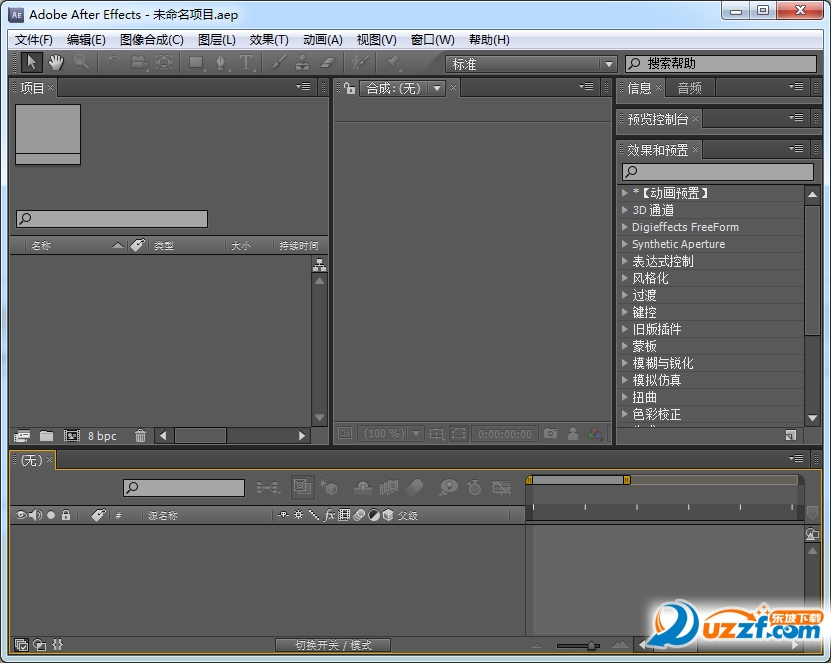Toggle the region of interest button
The height and width of the screenshot is (663, 831).
(458, 434)
